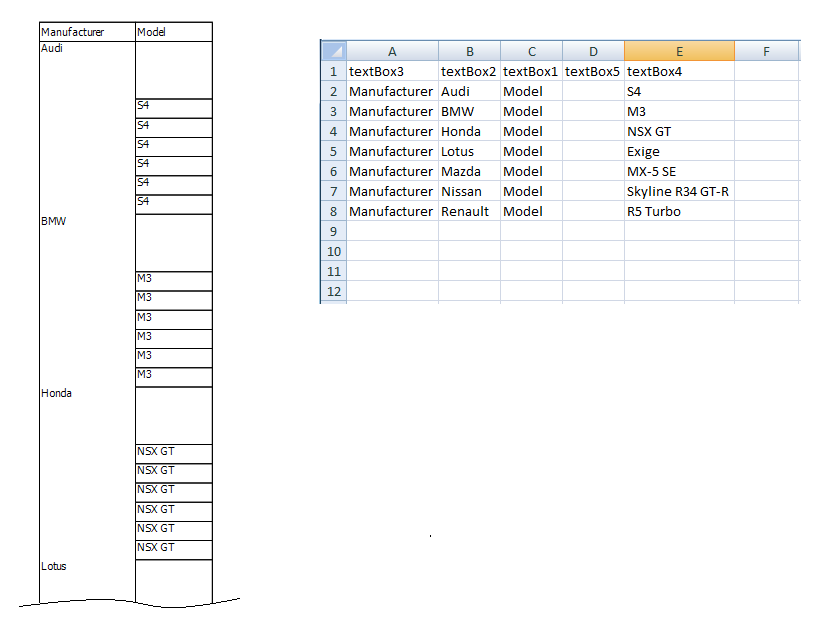Select highlighted column E header
The height and width of the screenshot is (642, 830).
tap(679, 51)
